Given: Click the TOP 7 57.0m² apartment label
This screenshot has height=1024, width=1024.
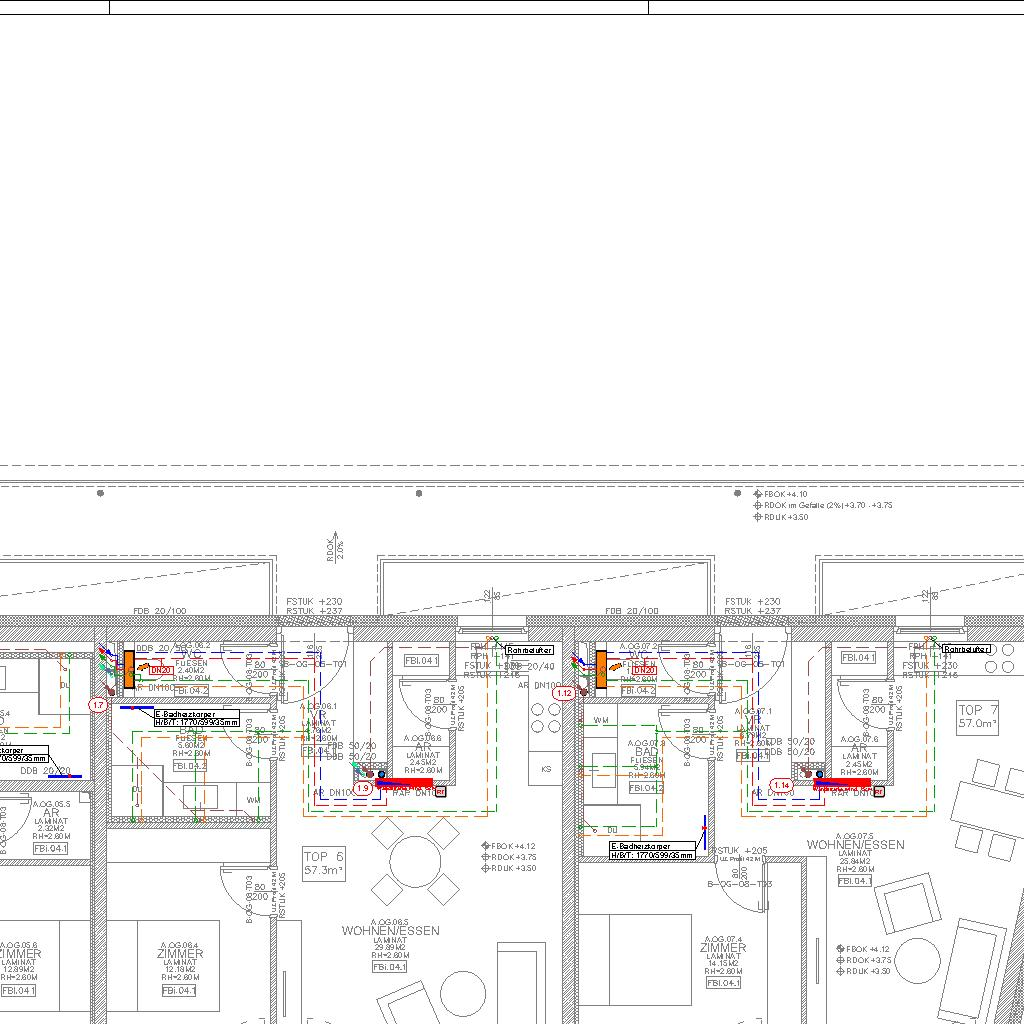Looking at the screenshot, I should (978, 715).
